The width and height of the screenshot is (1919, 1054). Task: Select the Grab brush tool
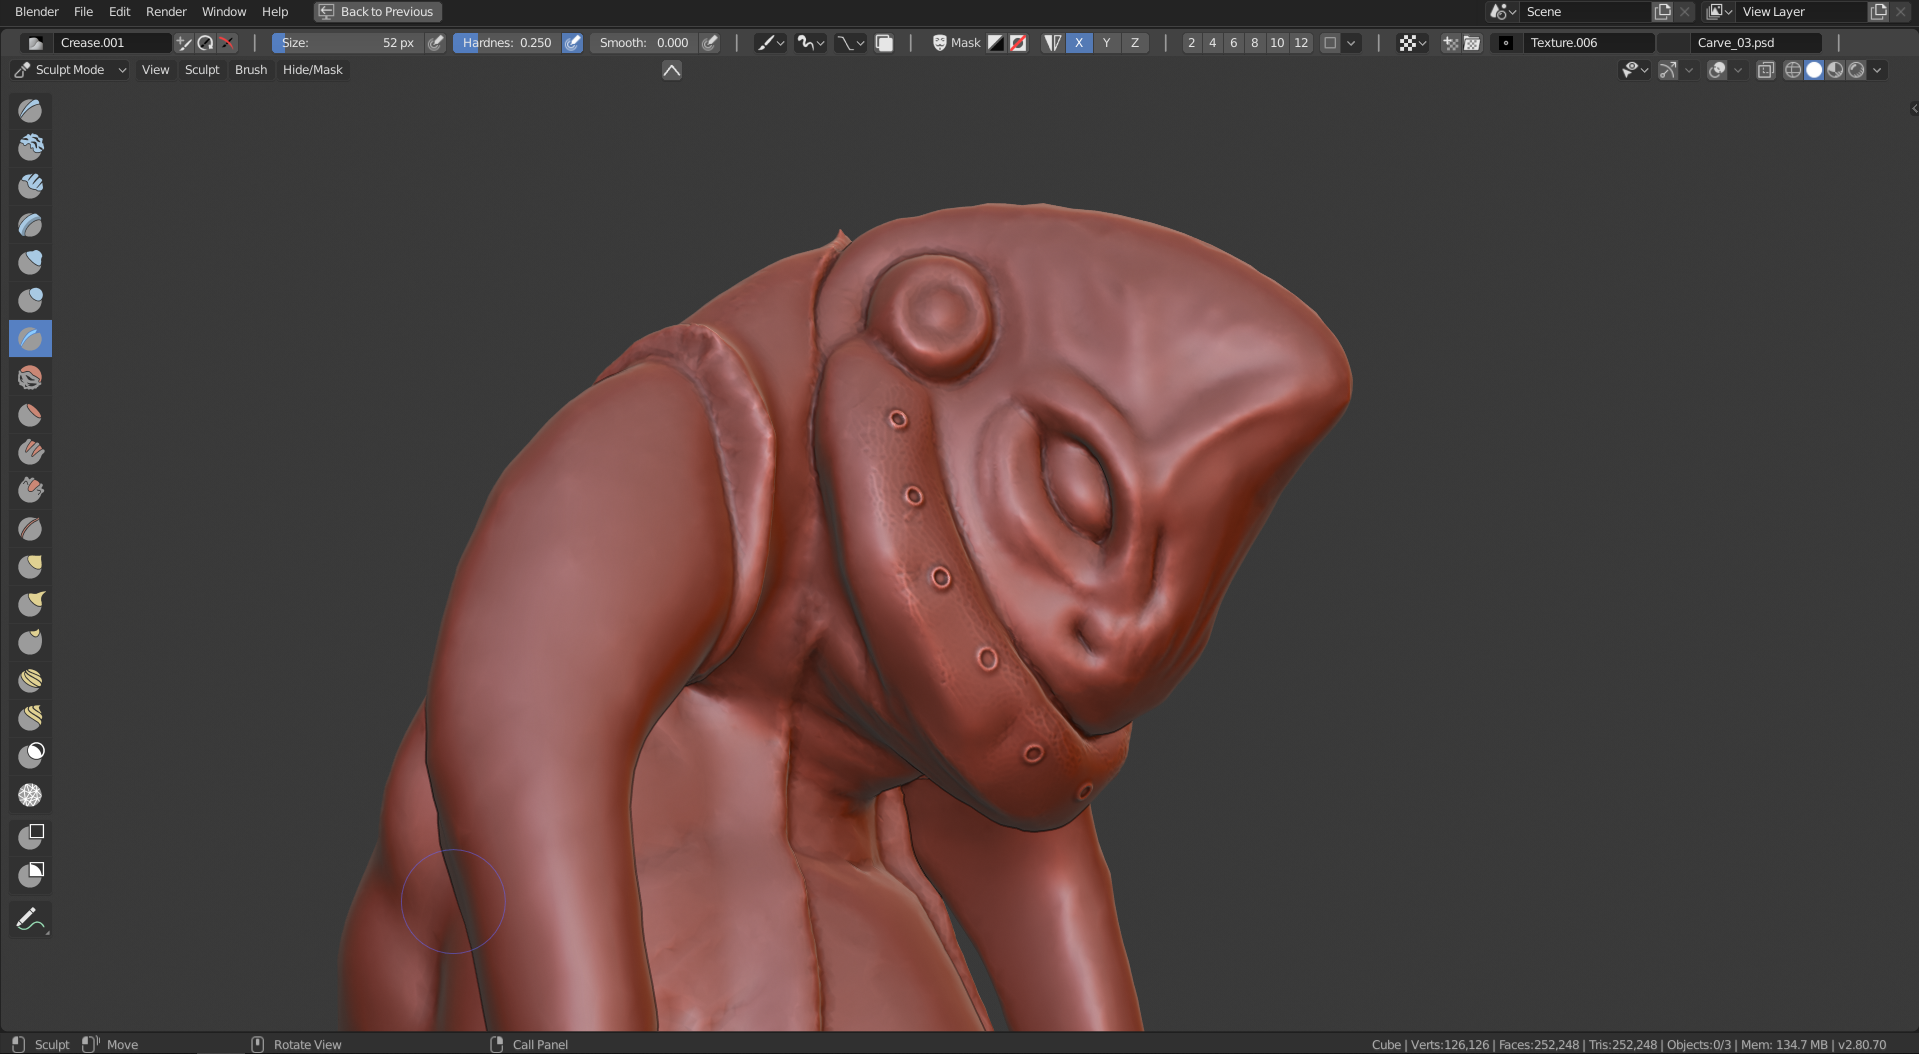tap(30, 567)
